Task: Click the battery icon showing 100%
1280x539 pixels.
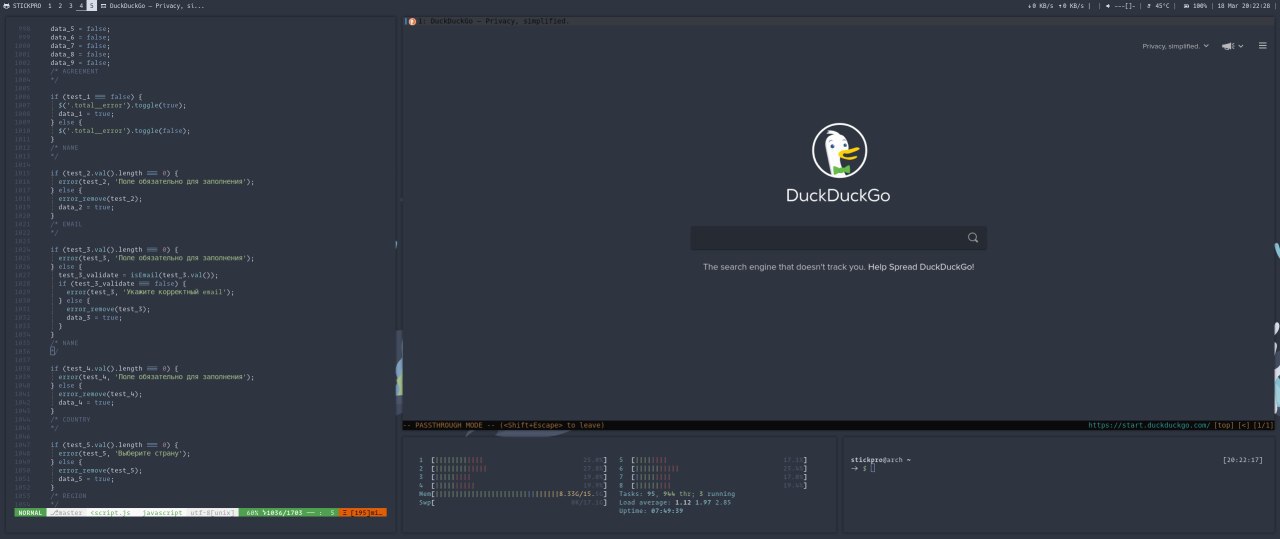Action: point(1187,6)
